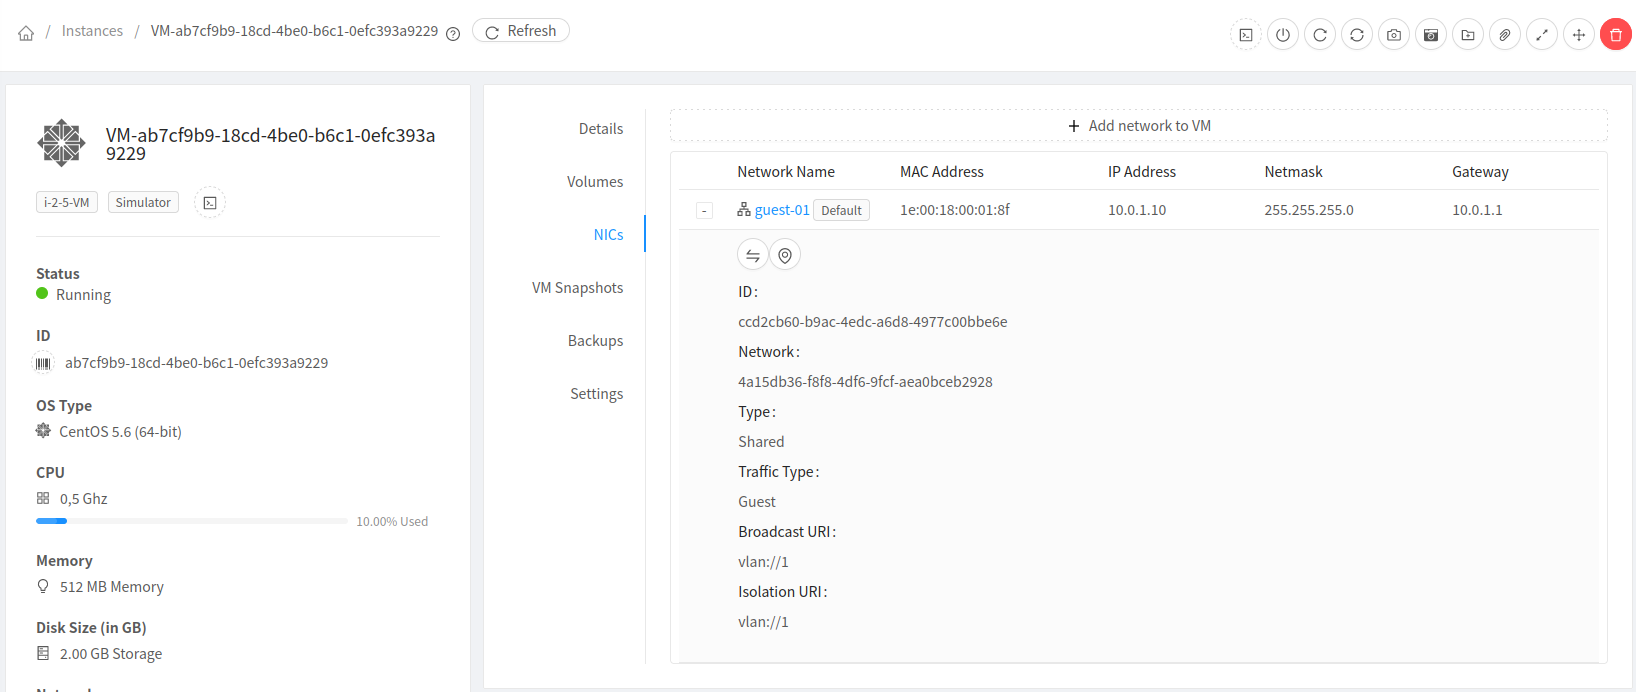Click the Refresh button
This screenshot has width=1636, height=692.
[521, 31]
